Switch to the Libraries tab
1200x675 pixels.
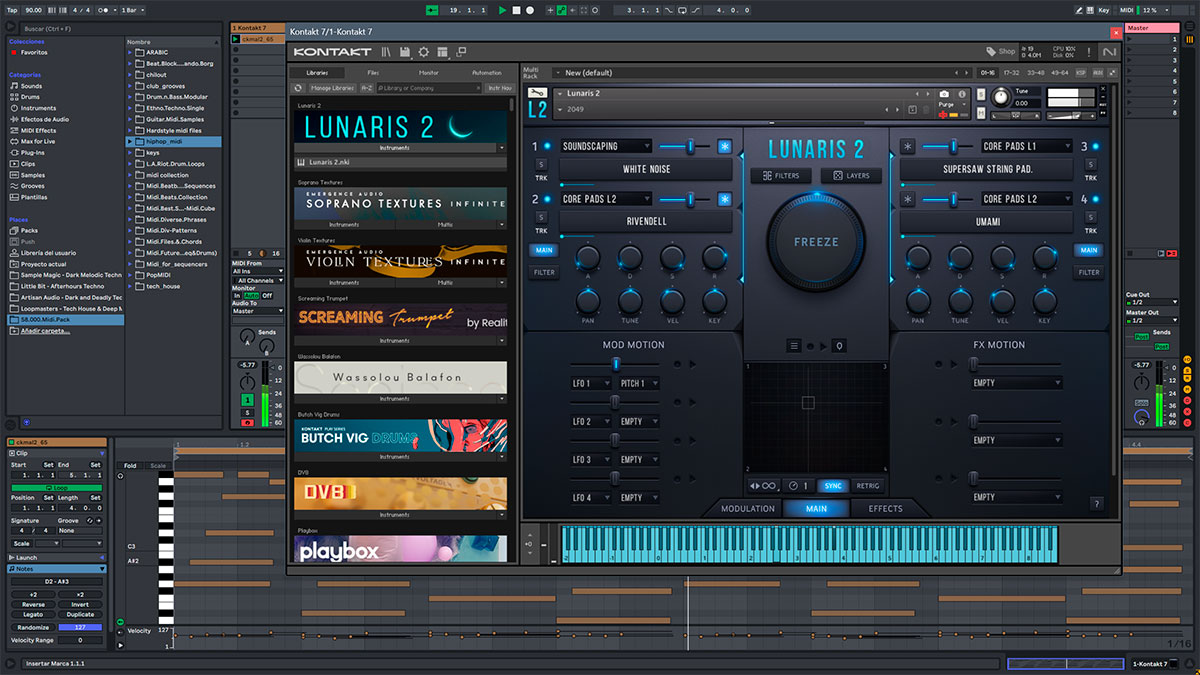click(x=317, y=73)
